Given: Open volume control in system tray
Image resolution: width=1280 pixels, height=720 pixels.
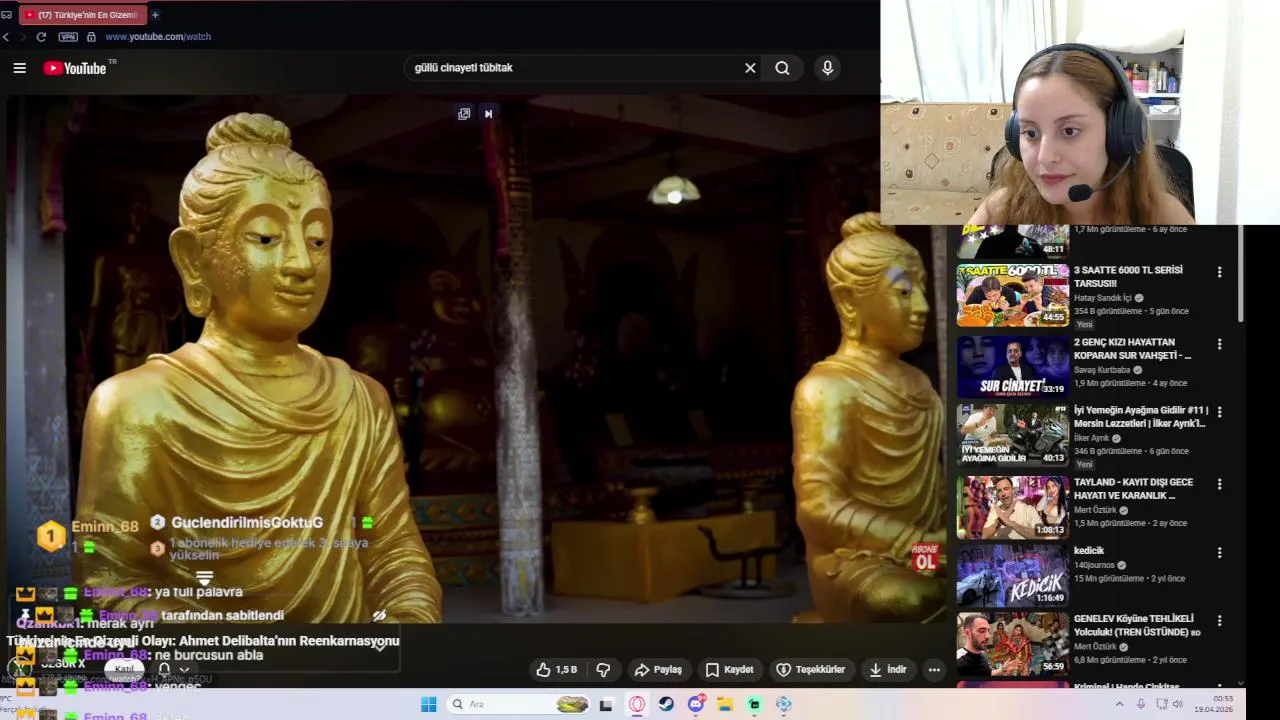Looking at the screenshot, I should 1177,704.
